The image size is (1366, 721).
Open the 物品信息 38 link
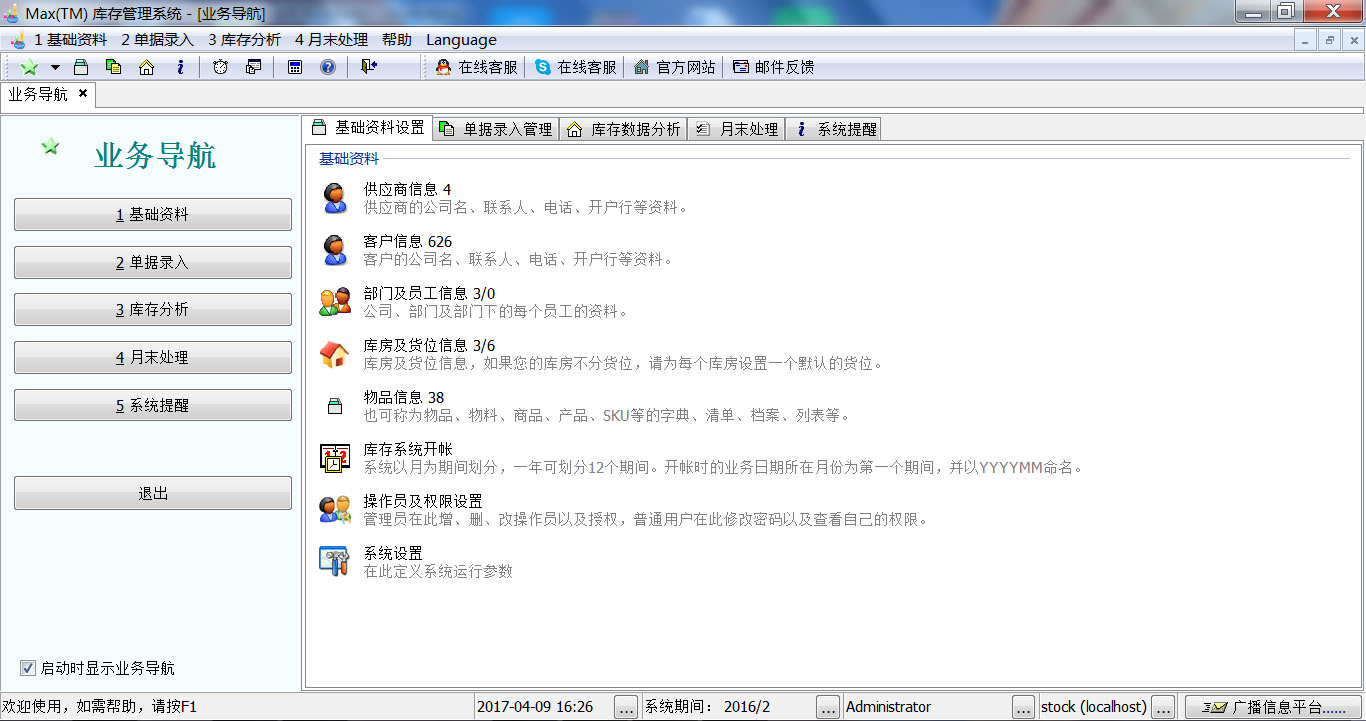pyautogui.click(x=403, y=397)
